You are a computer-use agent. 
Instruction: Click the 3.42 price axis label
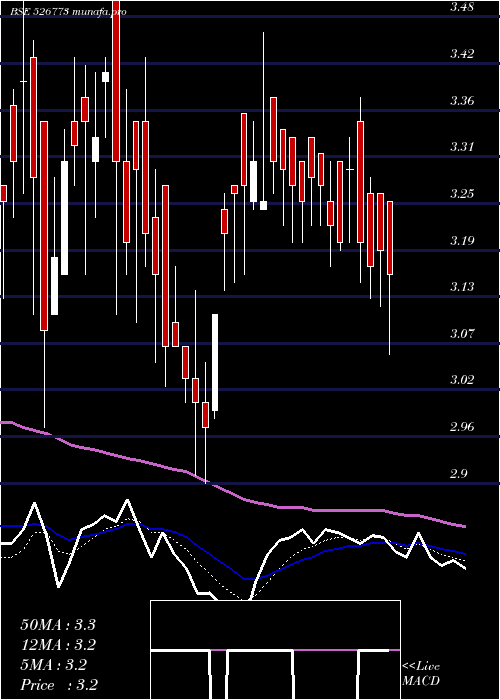tap(462, 54)
